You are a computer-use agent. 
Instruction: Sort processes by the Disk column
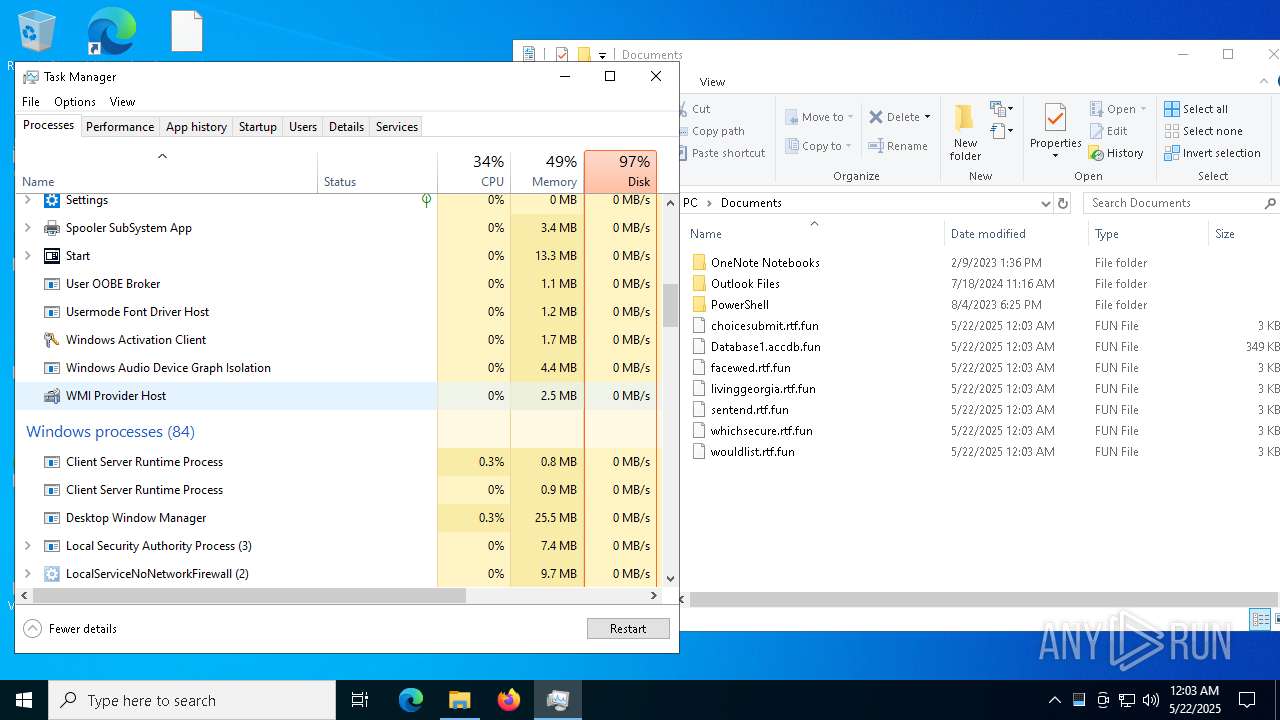coord(621,171)
